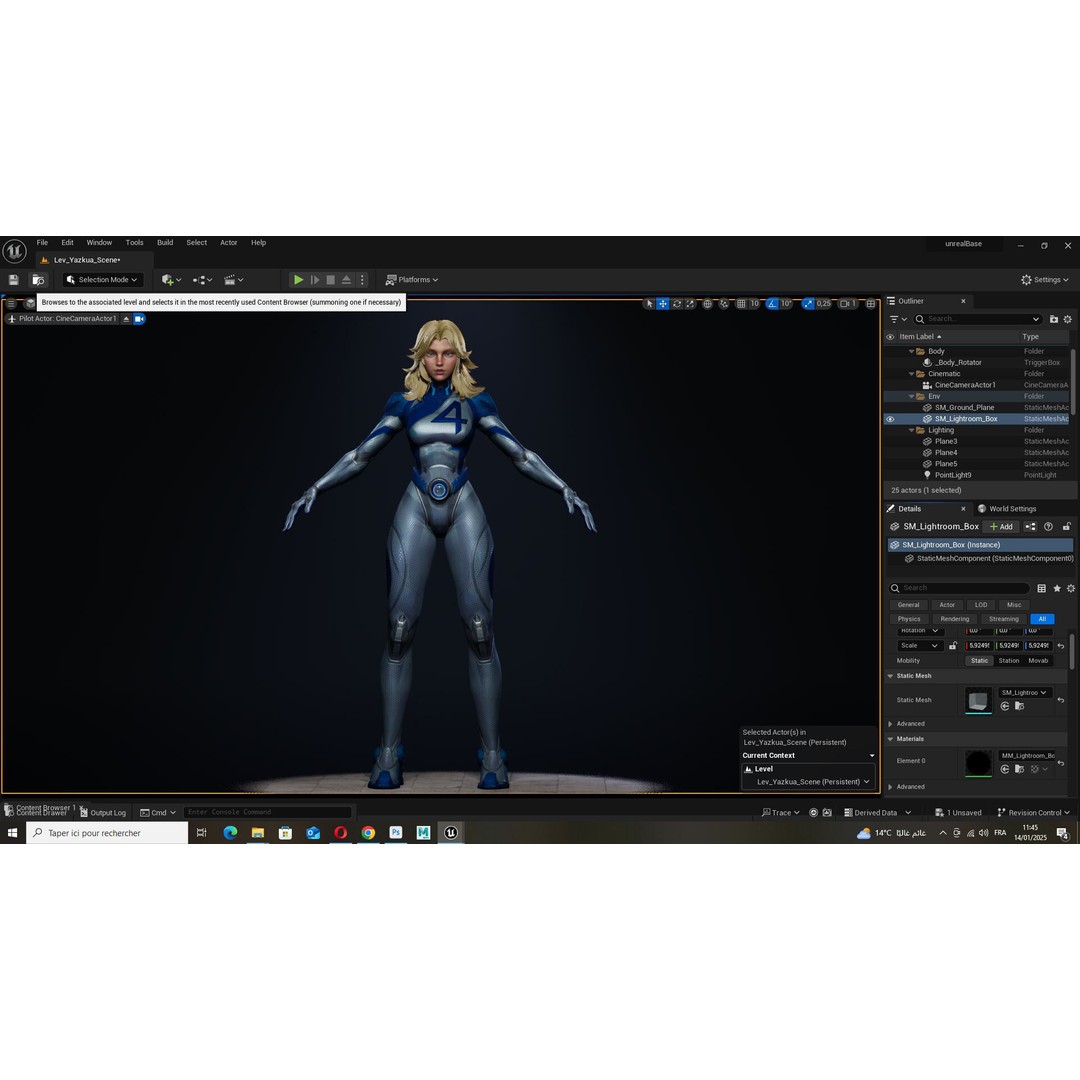The height and width of the screenshot is (1080, 1080).
Task: Switch to World Settings tab
Action: [x=1006, y=509]
